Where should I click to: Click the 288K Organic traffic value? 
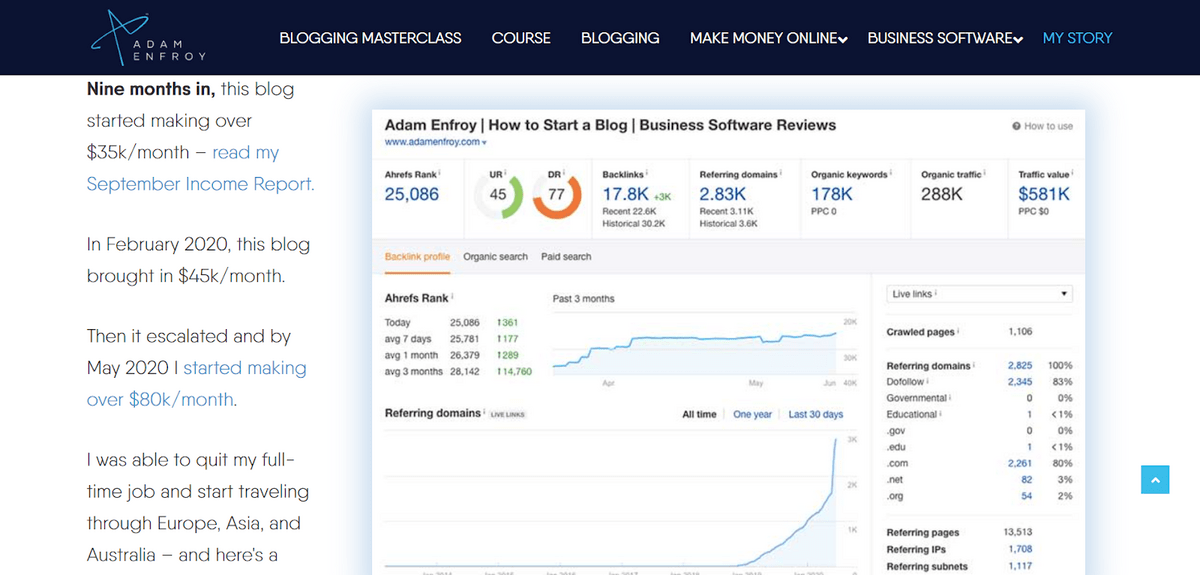point(942,194)
